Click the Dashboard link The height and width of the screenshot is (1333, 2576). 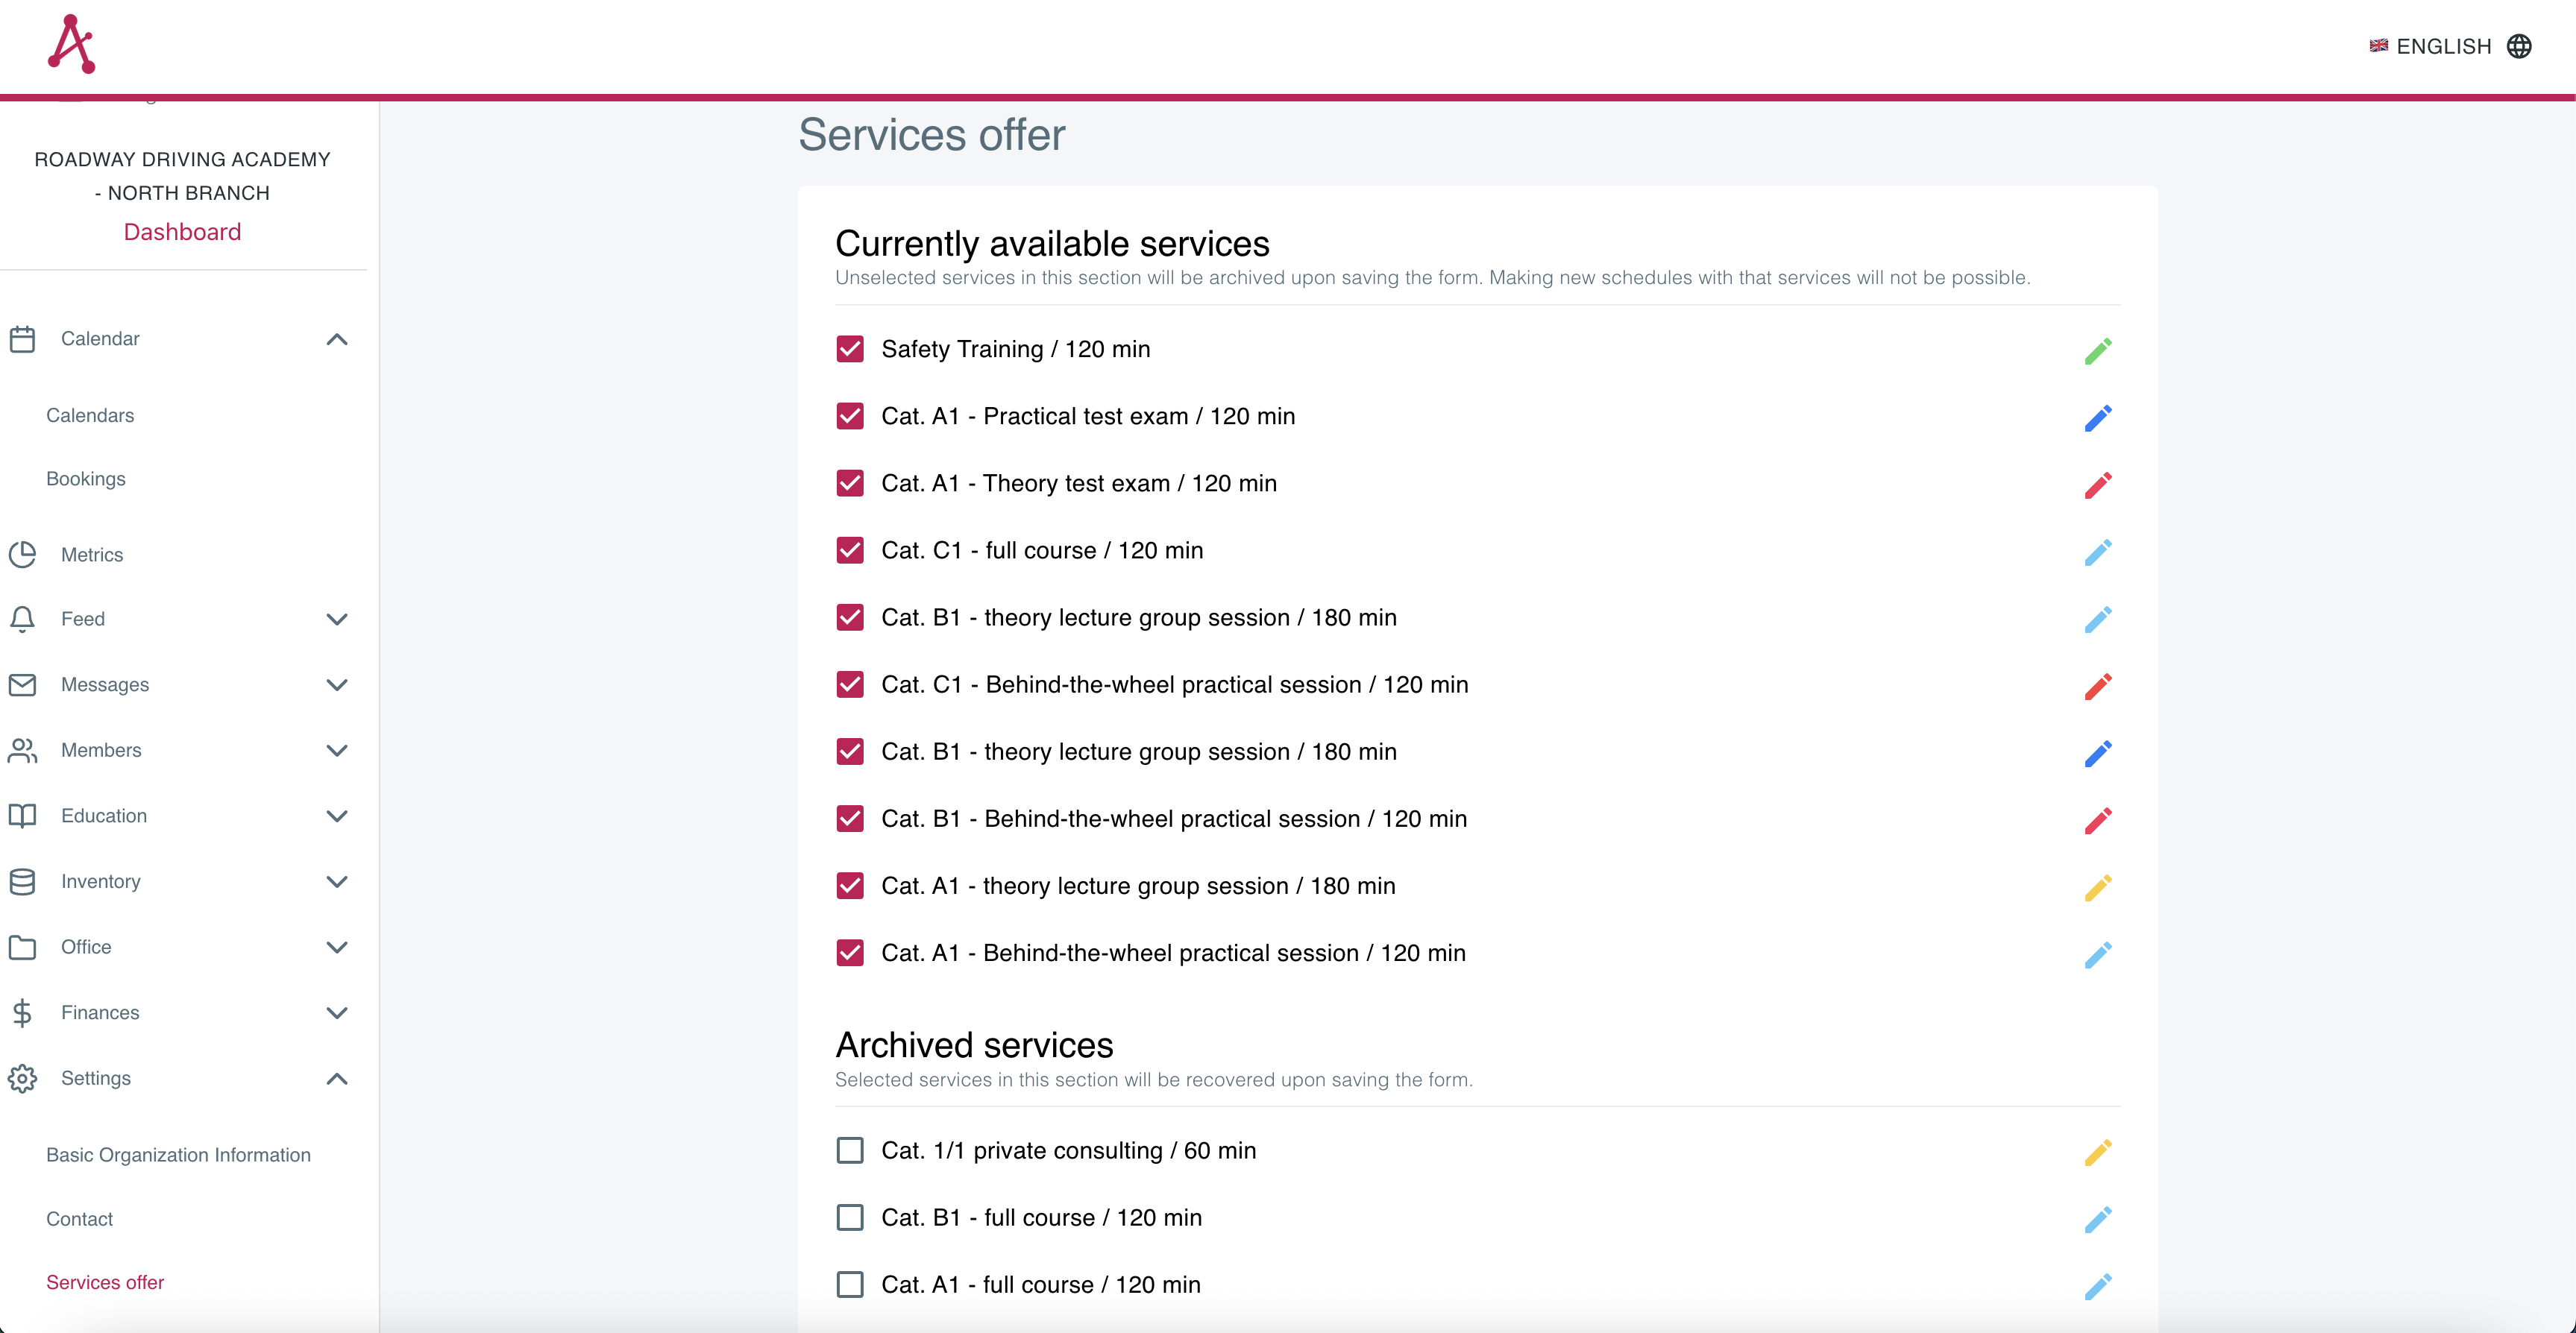click(x=182, y=231)
